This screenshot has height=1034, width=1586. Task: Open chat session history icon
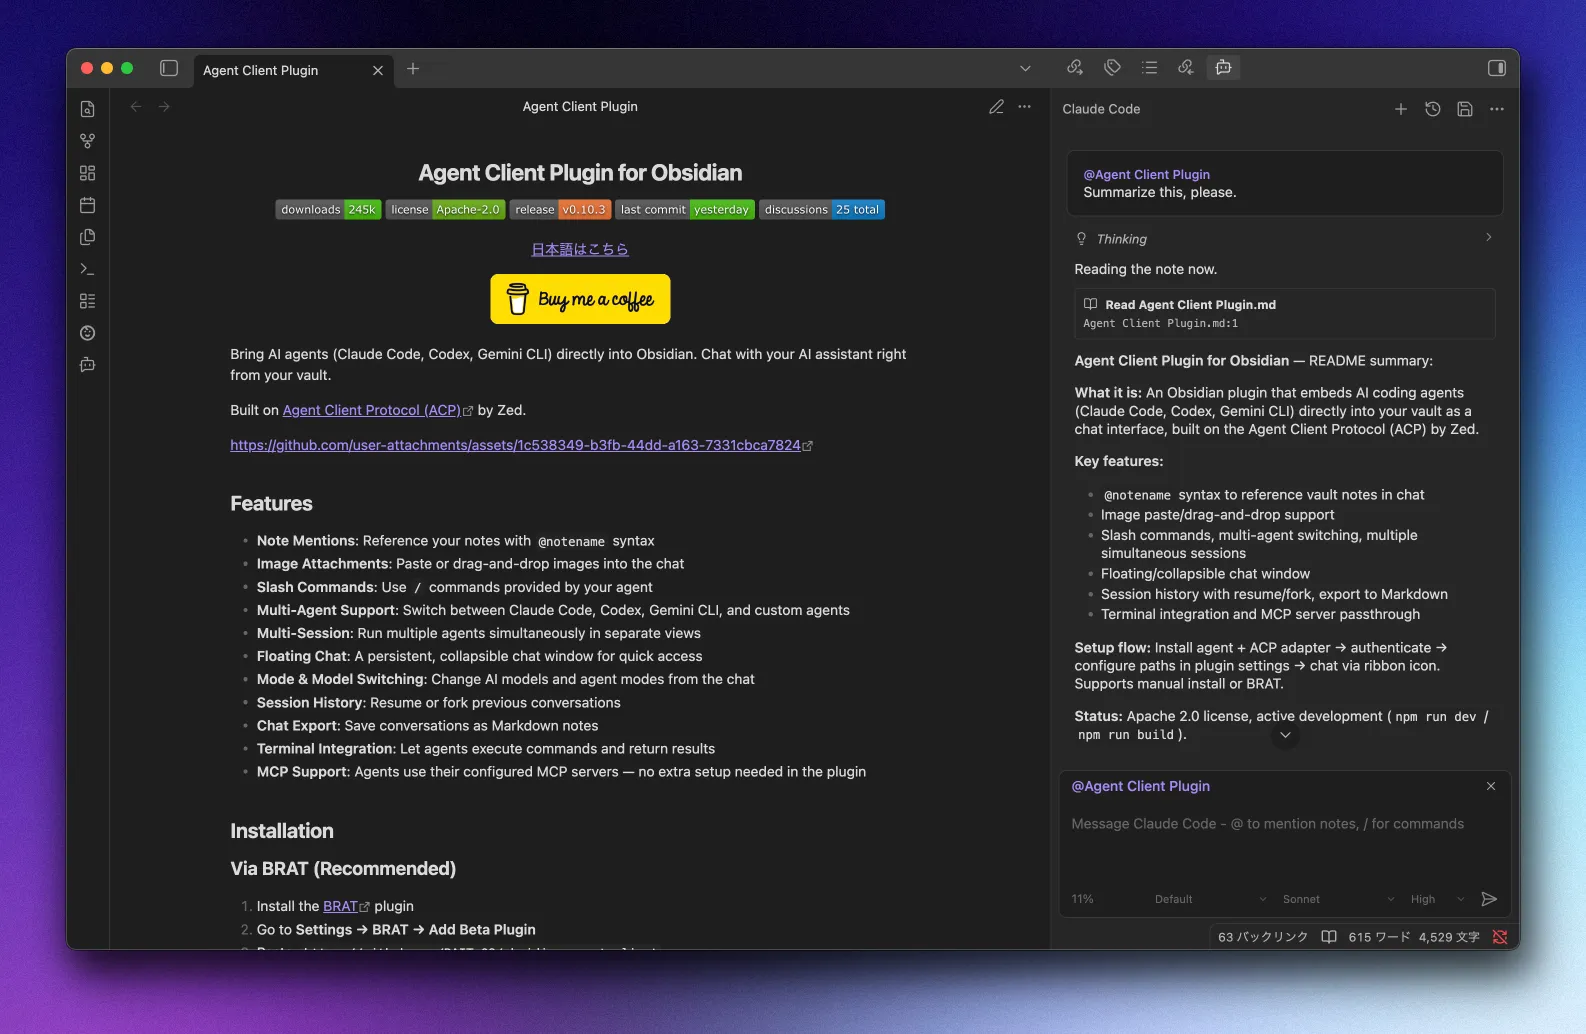[1433, 109]
